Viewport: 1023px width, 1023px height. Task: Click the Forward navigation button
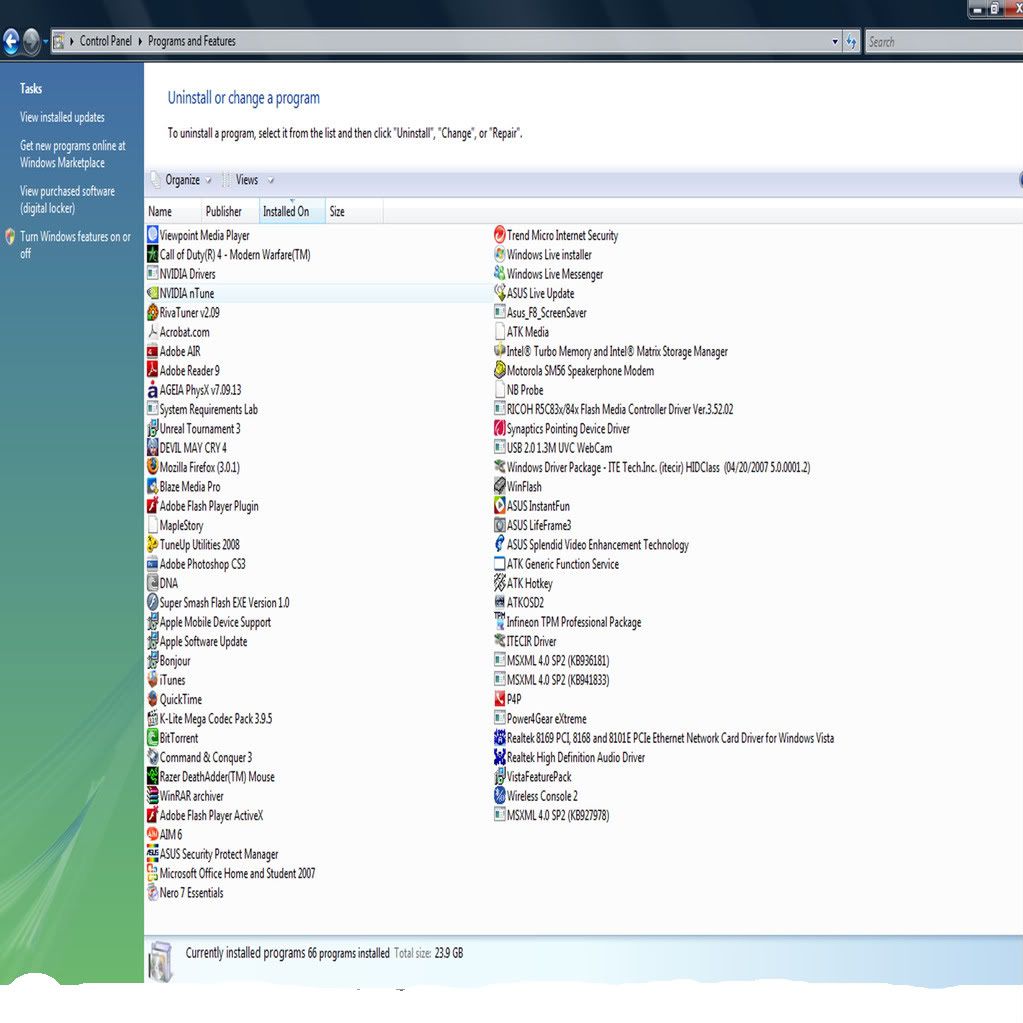point(31,42)
